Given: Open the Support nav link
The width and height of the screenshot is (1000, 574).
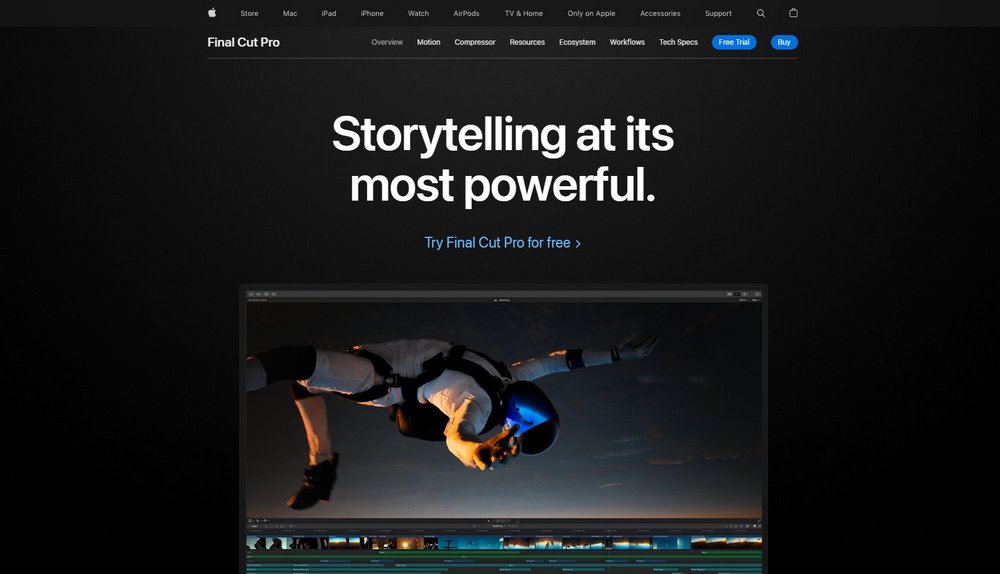Looking at the screenshot, I should tap(718, 13).
